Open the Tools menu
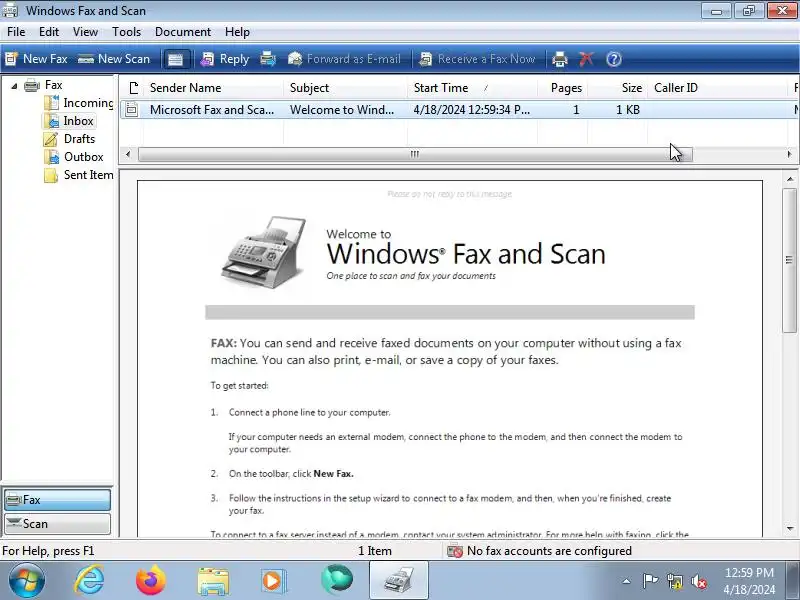The height and width of the screenshot is (600, 800). coord(127,32)
